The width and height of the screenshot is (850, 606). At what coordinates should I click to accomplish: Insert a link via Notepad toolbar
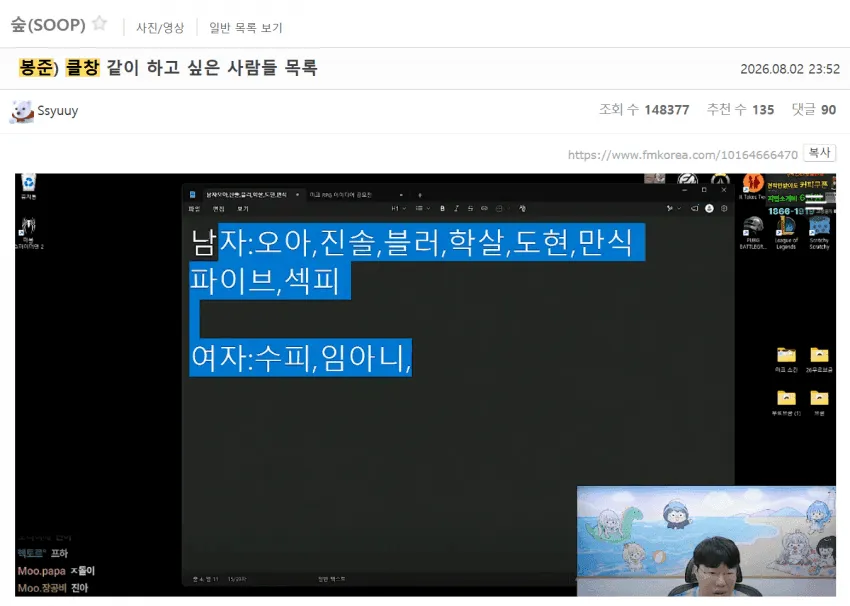coord(484,209)
